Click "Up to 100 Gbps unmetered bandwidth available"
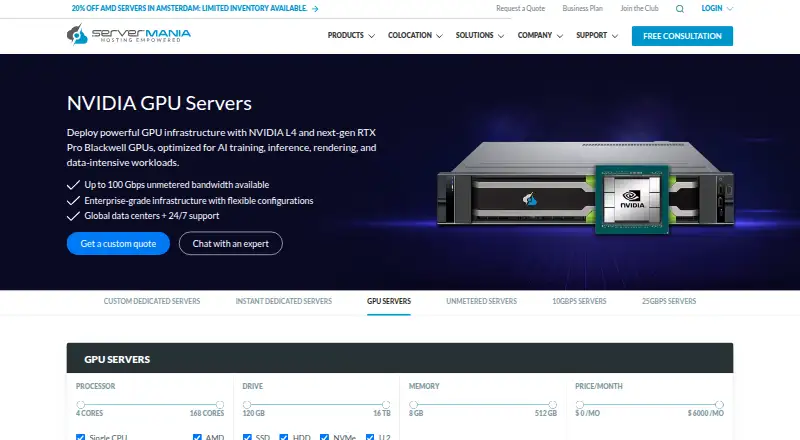Screen dimensions: 800x440 pos(177,185)
